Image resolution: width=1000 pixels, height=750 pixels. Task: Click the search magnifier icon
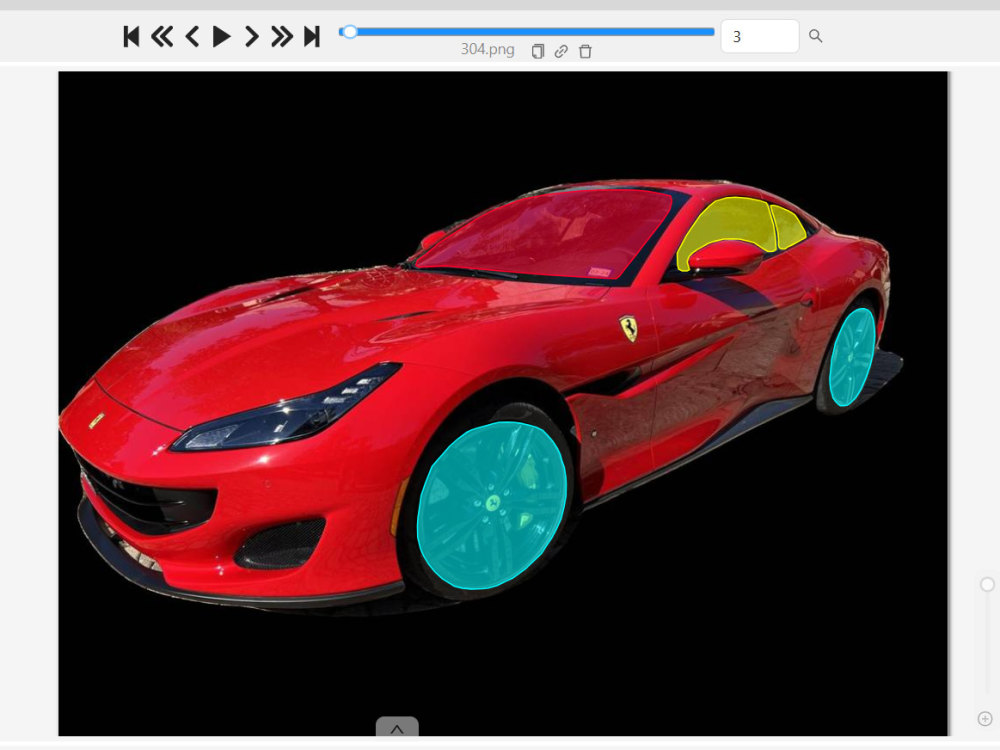click(x=815, y=36)
